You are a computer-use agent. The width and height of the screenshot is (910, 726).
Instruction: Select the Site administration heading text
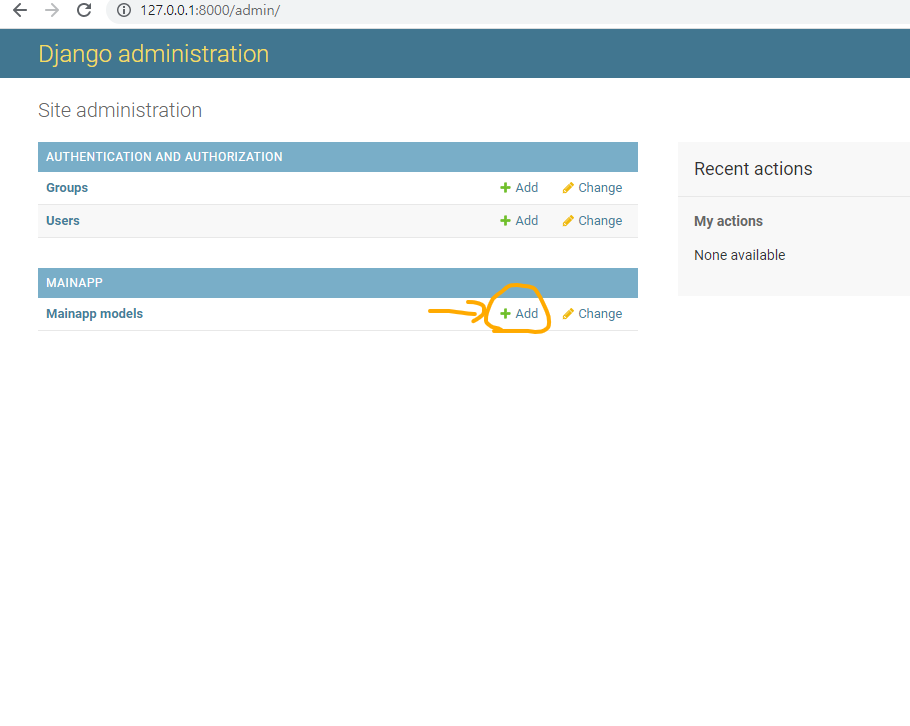[120, 110]
